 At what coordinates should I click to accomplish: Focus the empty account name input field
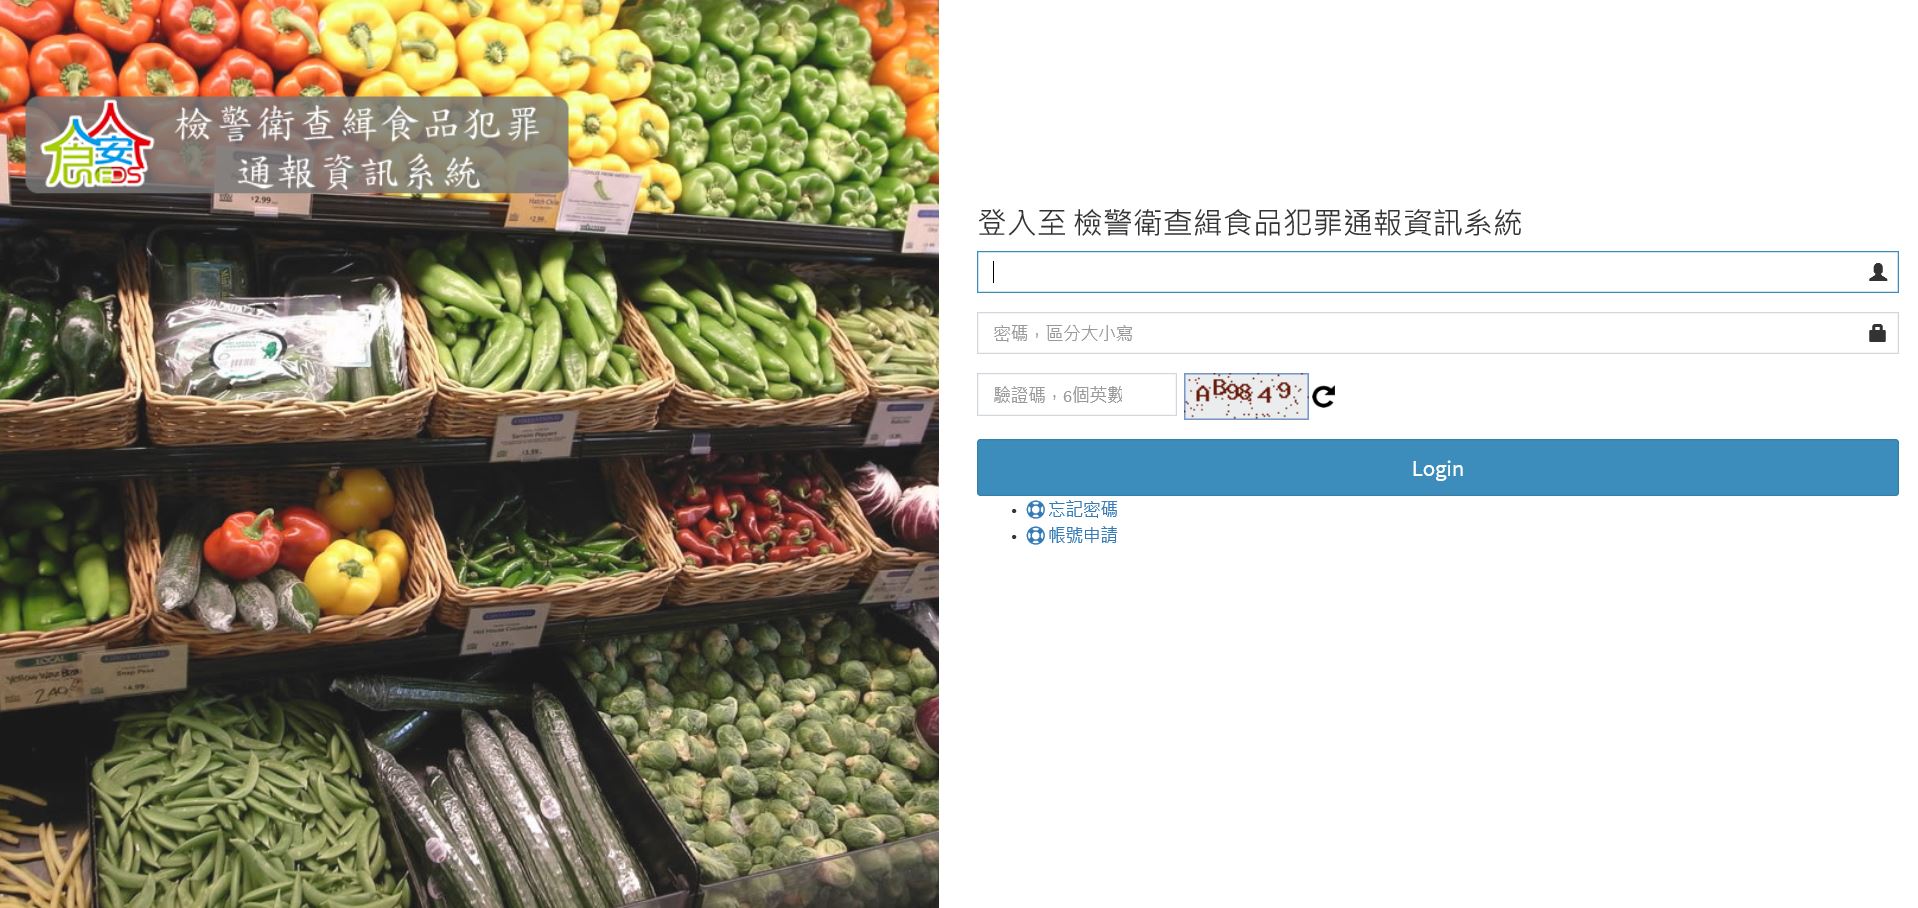[x=1437, y=272]
